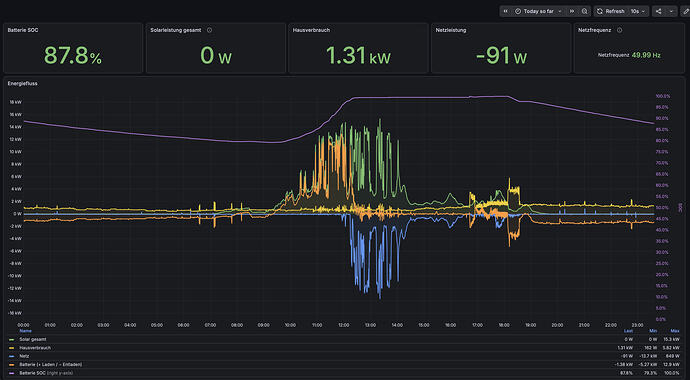Toggle Batterie (+ Laden / − Entladen) legend series
The image size is (690, 380).
tap(51, 364)
